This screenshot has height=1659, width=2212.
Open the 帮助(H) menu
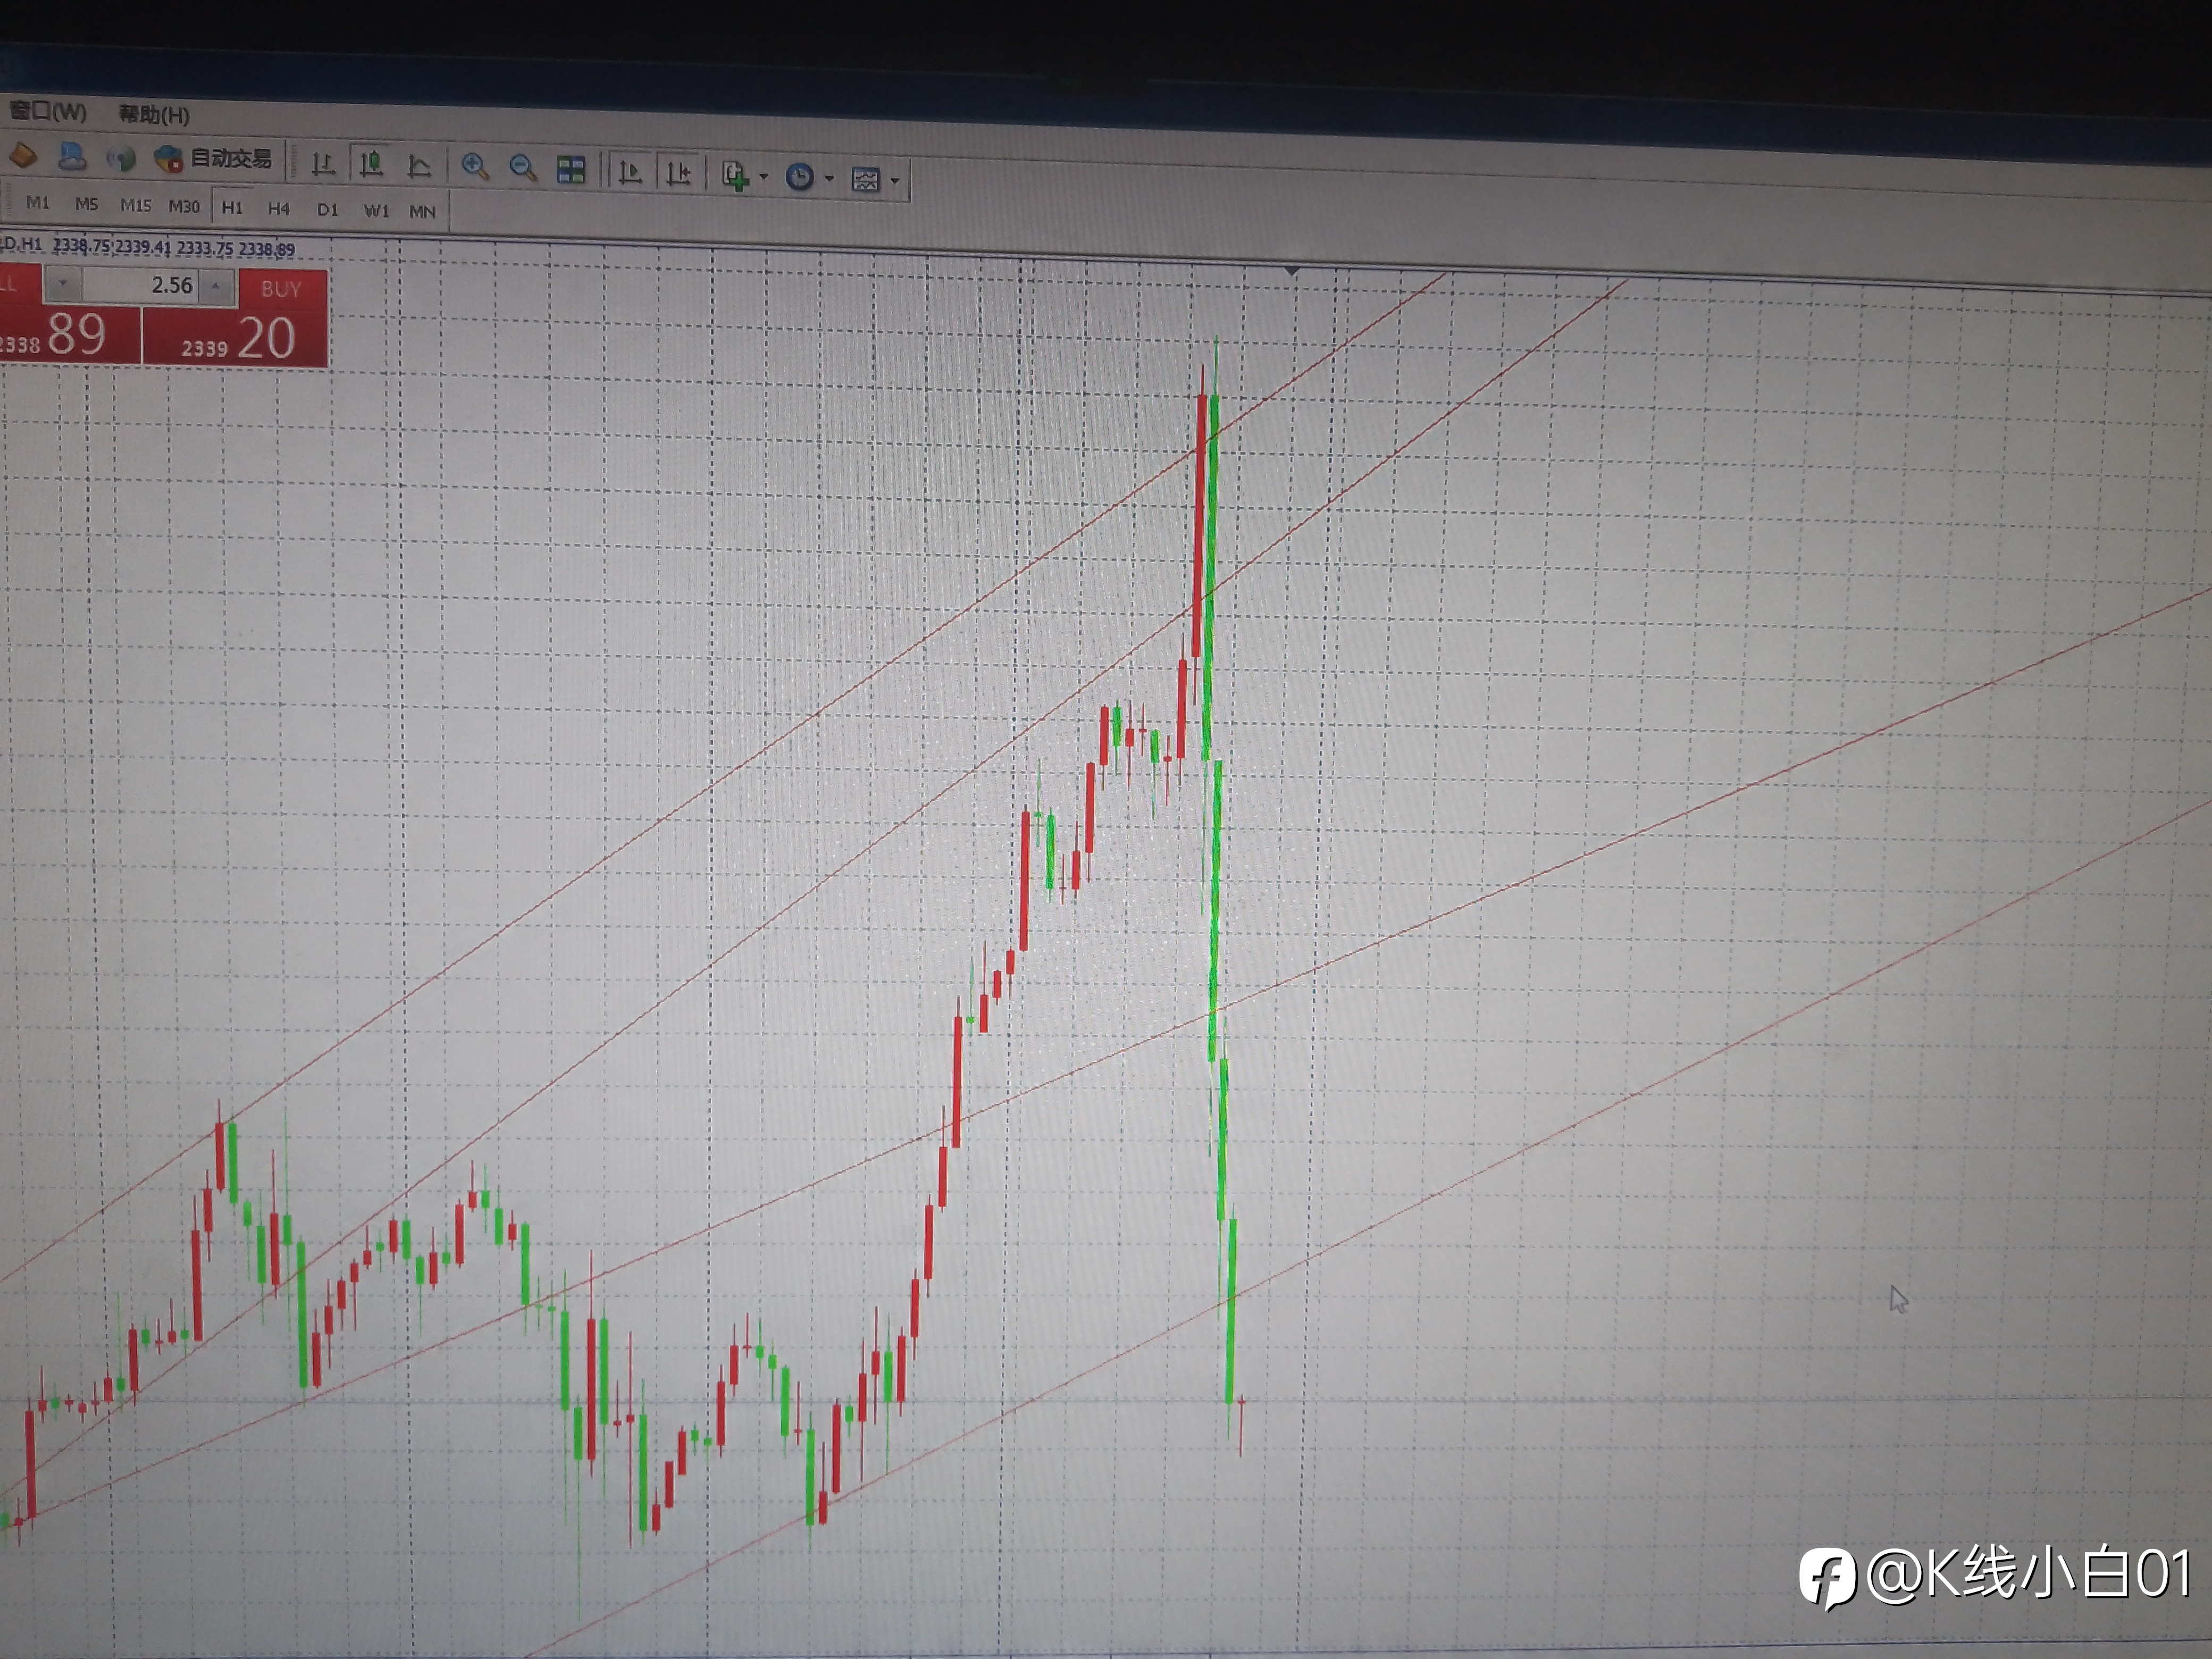click(154, 115)
